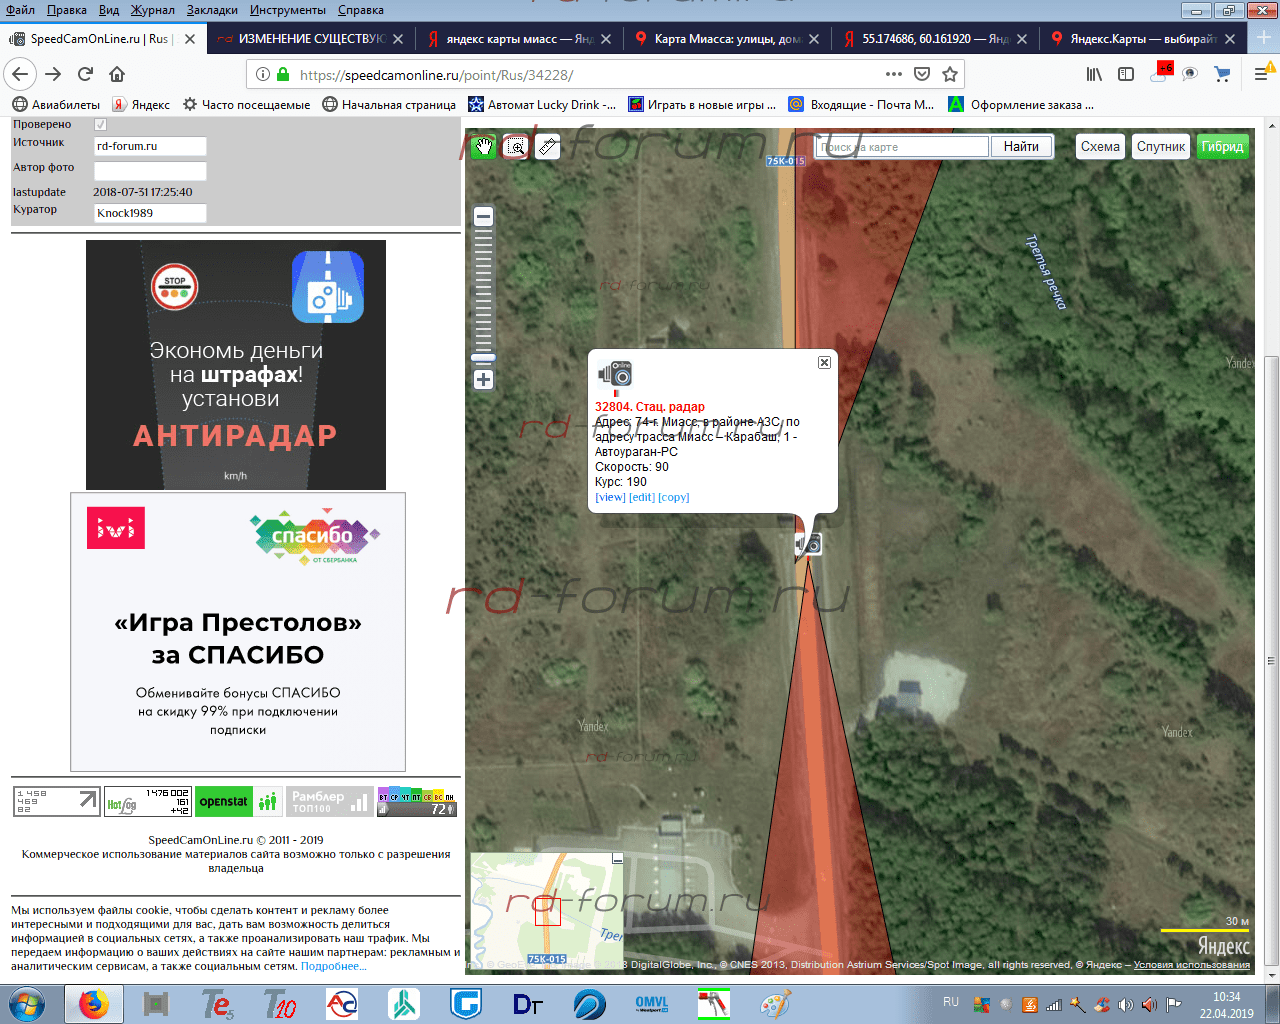The width and height of the screenshot is (1280, 1024).
Task: Open the [edit] link in popup
Action: pyautogui.click(x=642, y=497)
